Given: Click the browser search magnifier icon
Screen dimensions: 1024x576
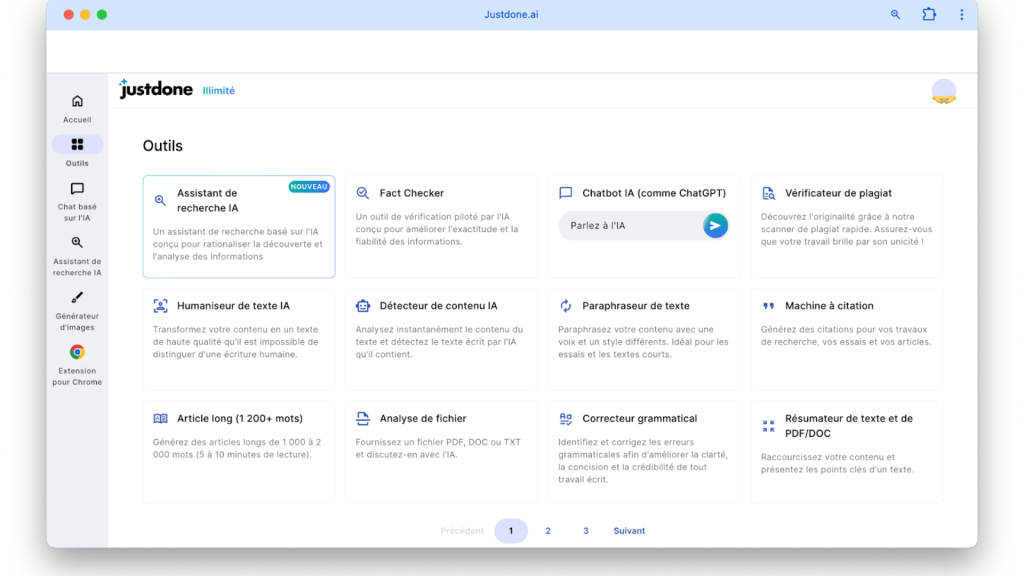Looking at the screenshot, I should point(895,14).
